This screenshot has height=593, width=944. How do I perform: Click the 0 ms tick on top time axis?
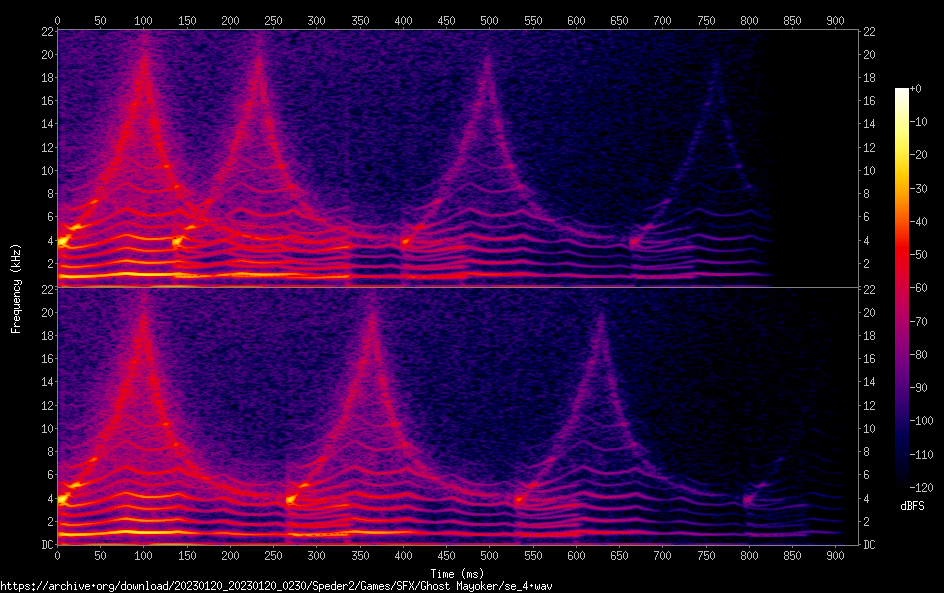(58, 19)
